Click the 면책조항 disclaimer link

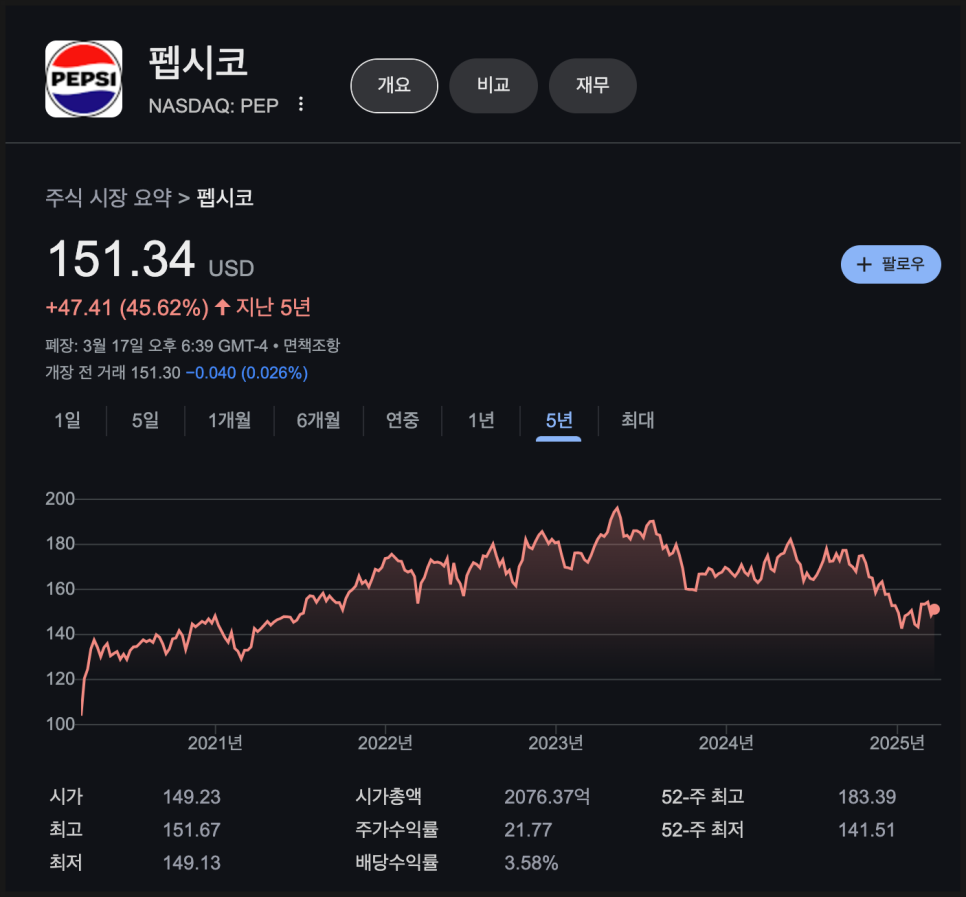click(311, 346)
